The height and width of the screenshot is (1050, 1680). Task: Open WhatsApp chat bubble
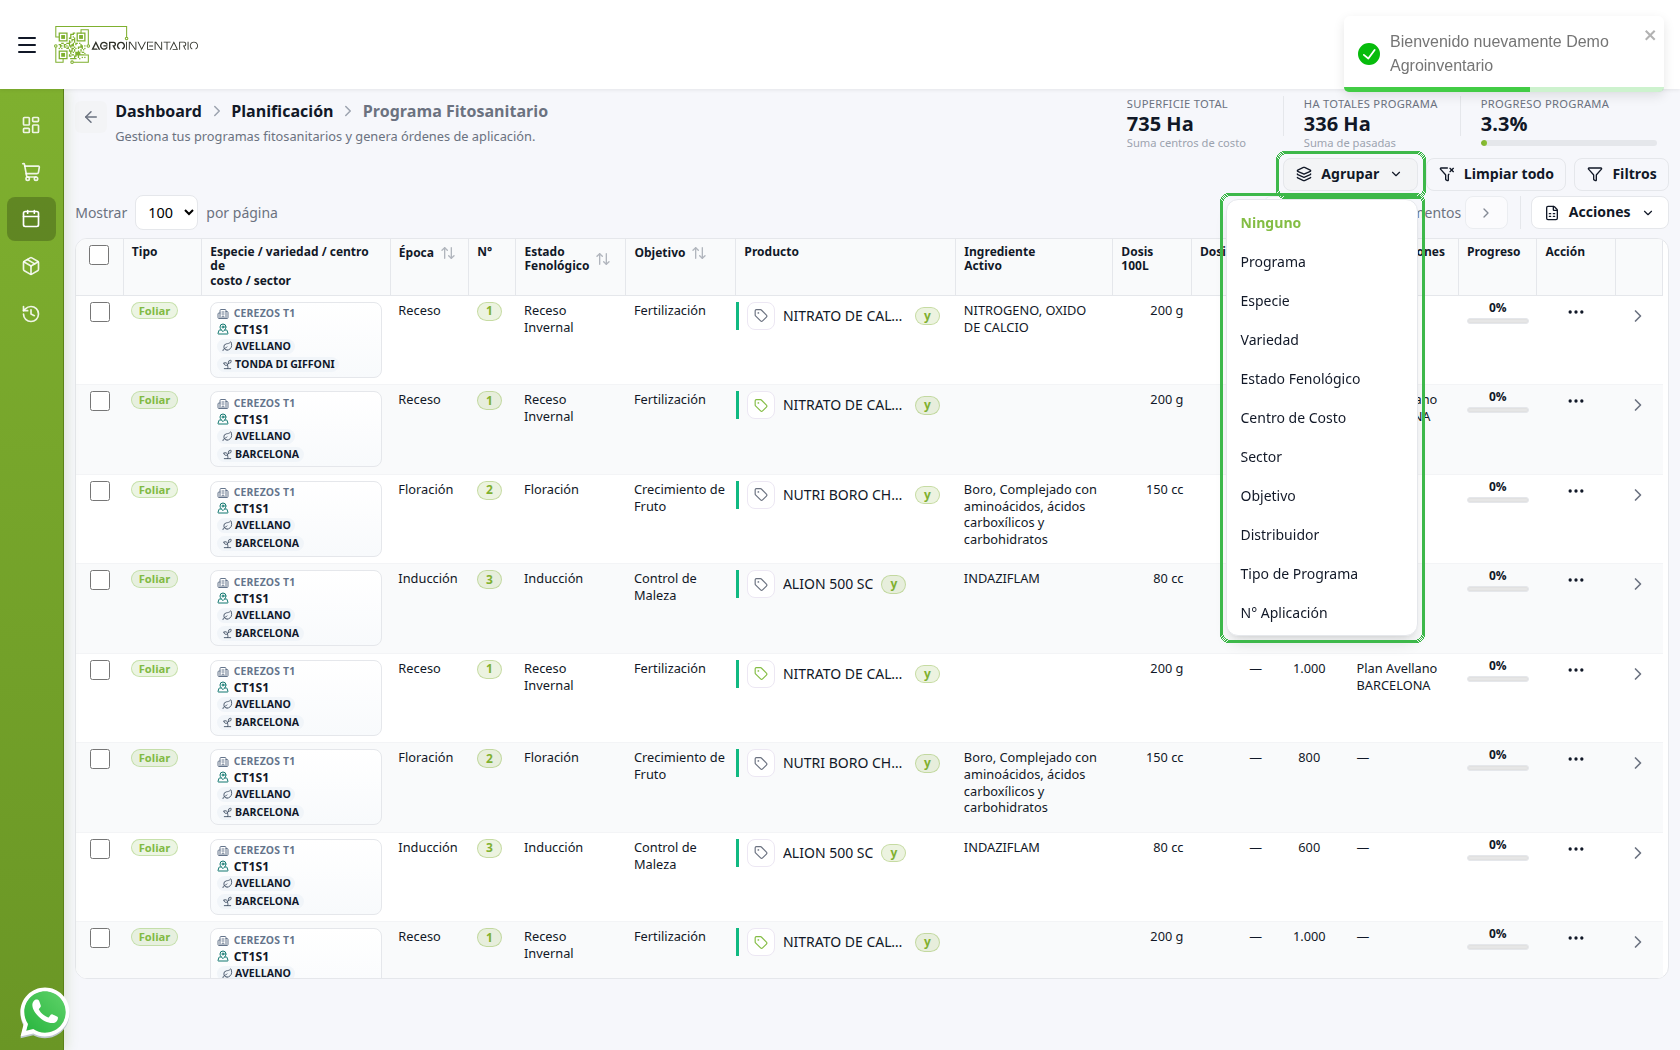(x=43, y=1013)
